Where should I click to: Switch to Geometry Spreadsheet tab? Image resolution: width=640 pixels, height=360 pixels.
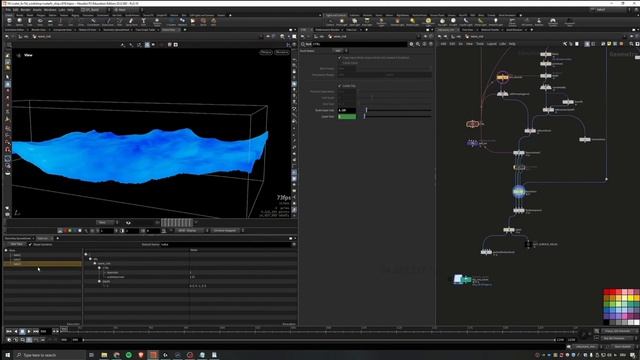click(18, 238)
